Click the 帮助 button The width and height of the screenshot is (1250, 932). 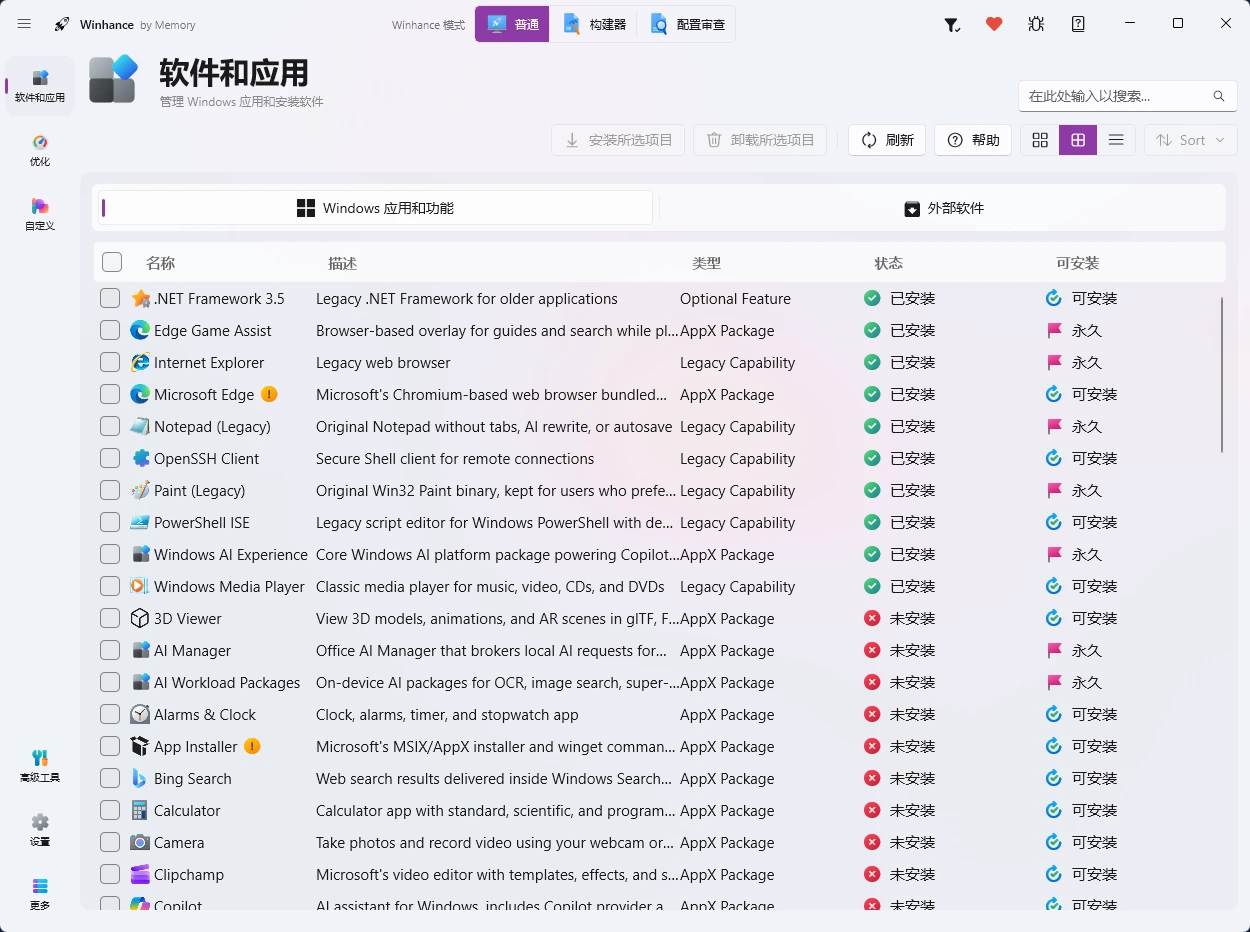[973, 140]
